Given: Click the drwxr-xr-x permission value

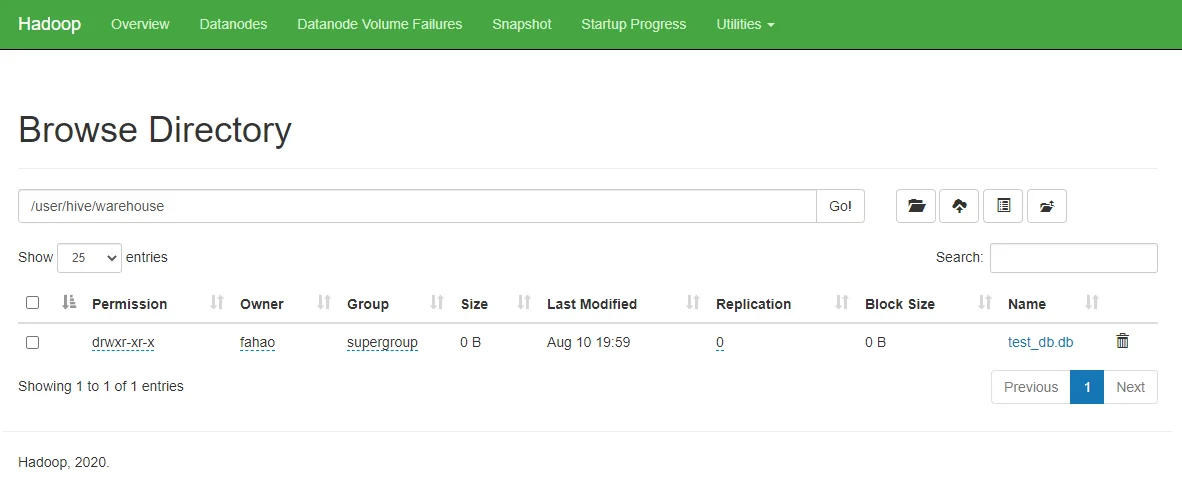Looking at the screenshot, I should 123,342.
